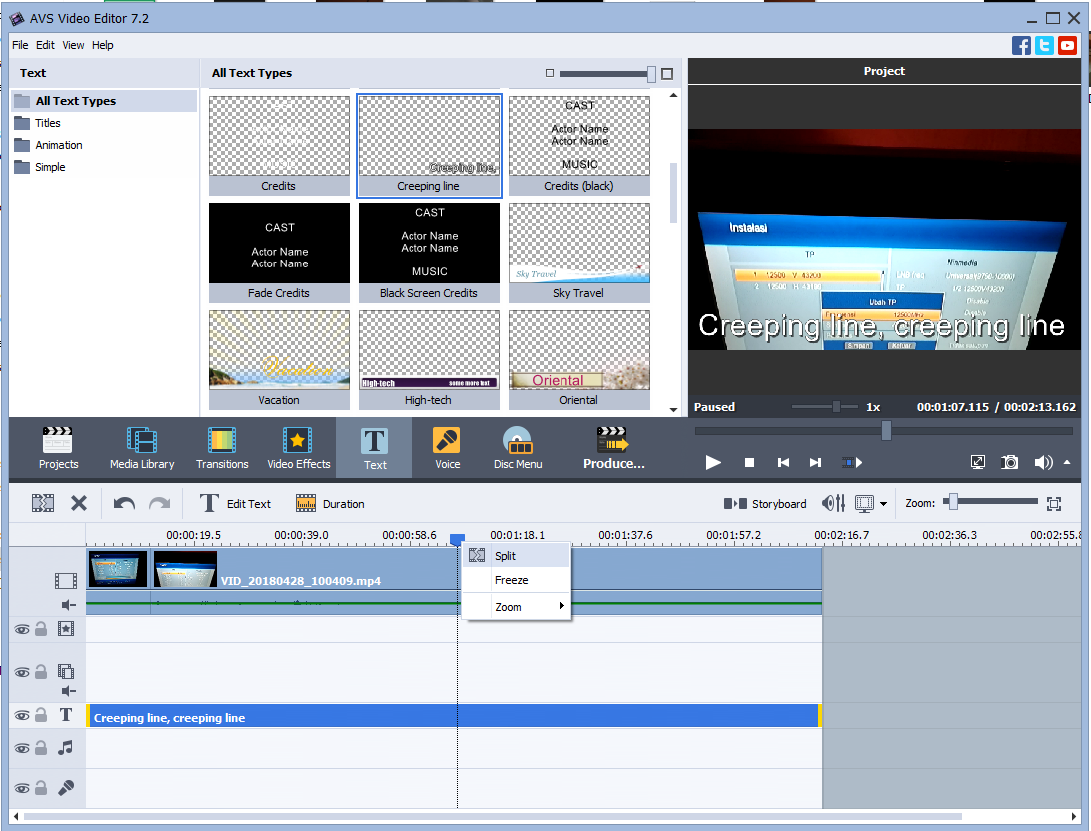Open fullscreen preview via the monitor icon

coord(977,462)
